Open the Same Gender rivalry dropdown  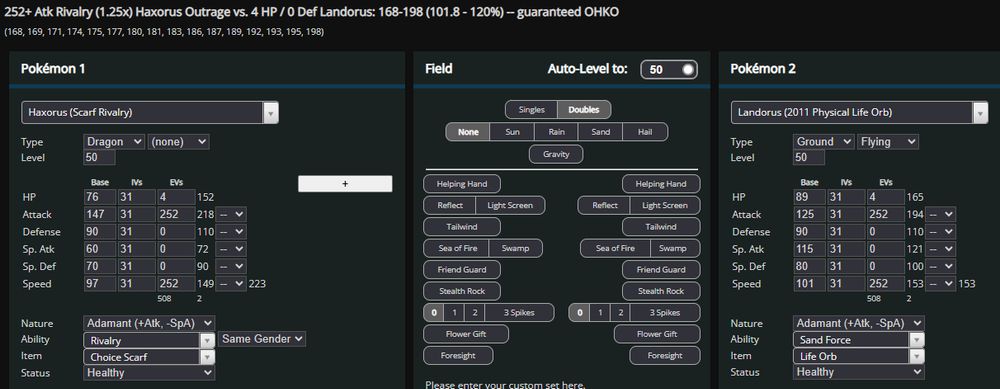point(262,339)
